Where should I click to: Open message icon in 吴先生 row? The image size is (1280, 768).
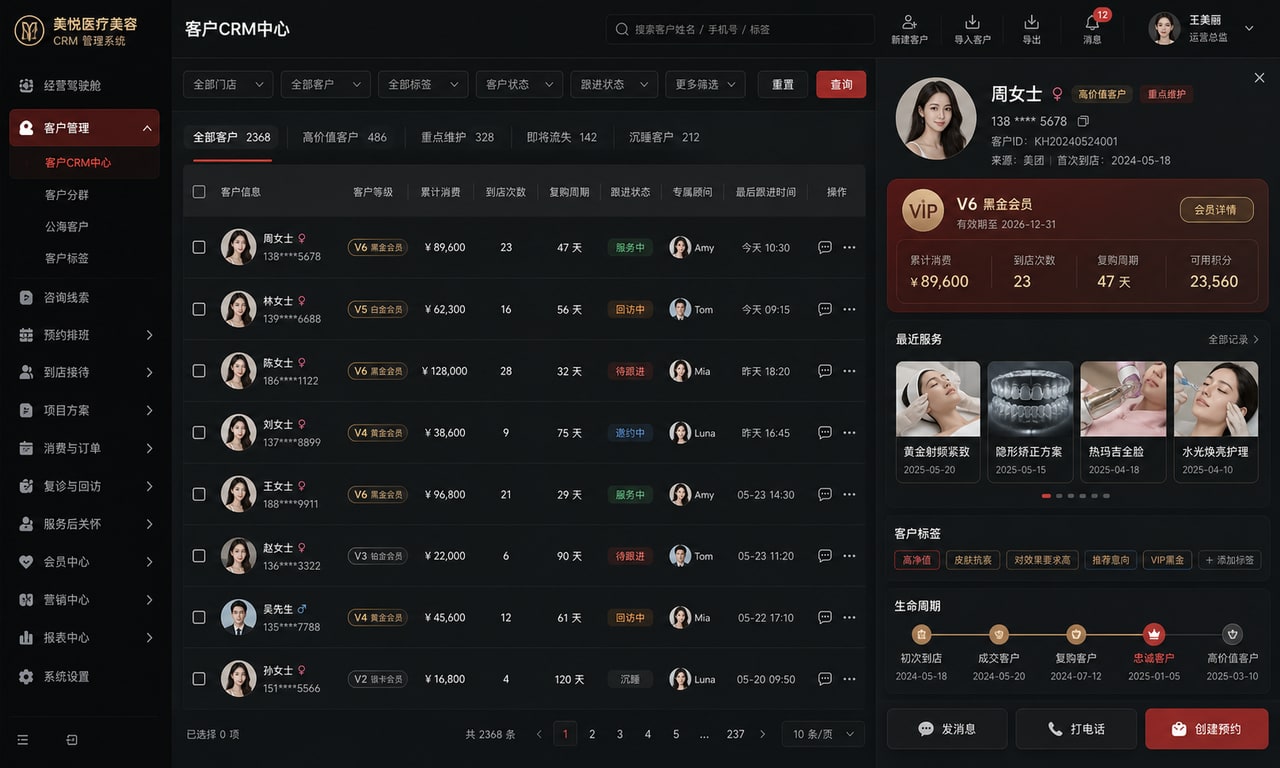pos(825,617)
